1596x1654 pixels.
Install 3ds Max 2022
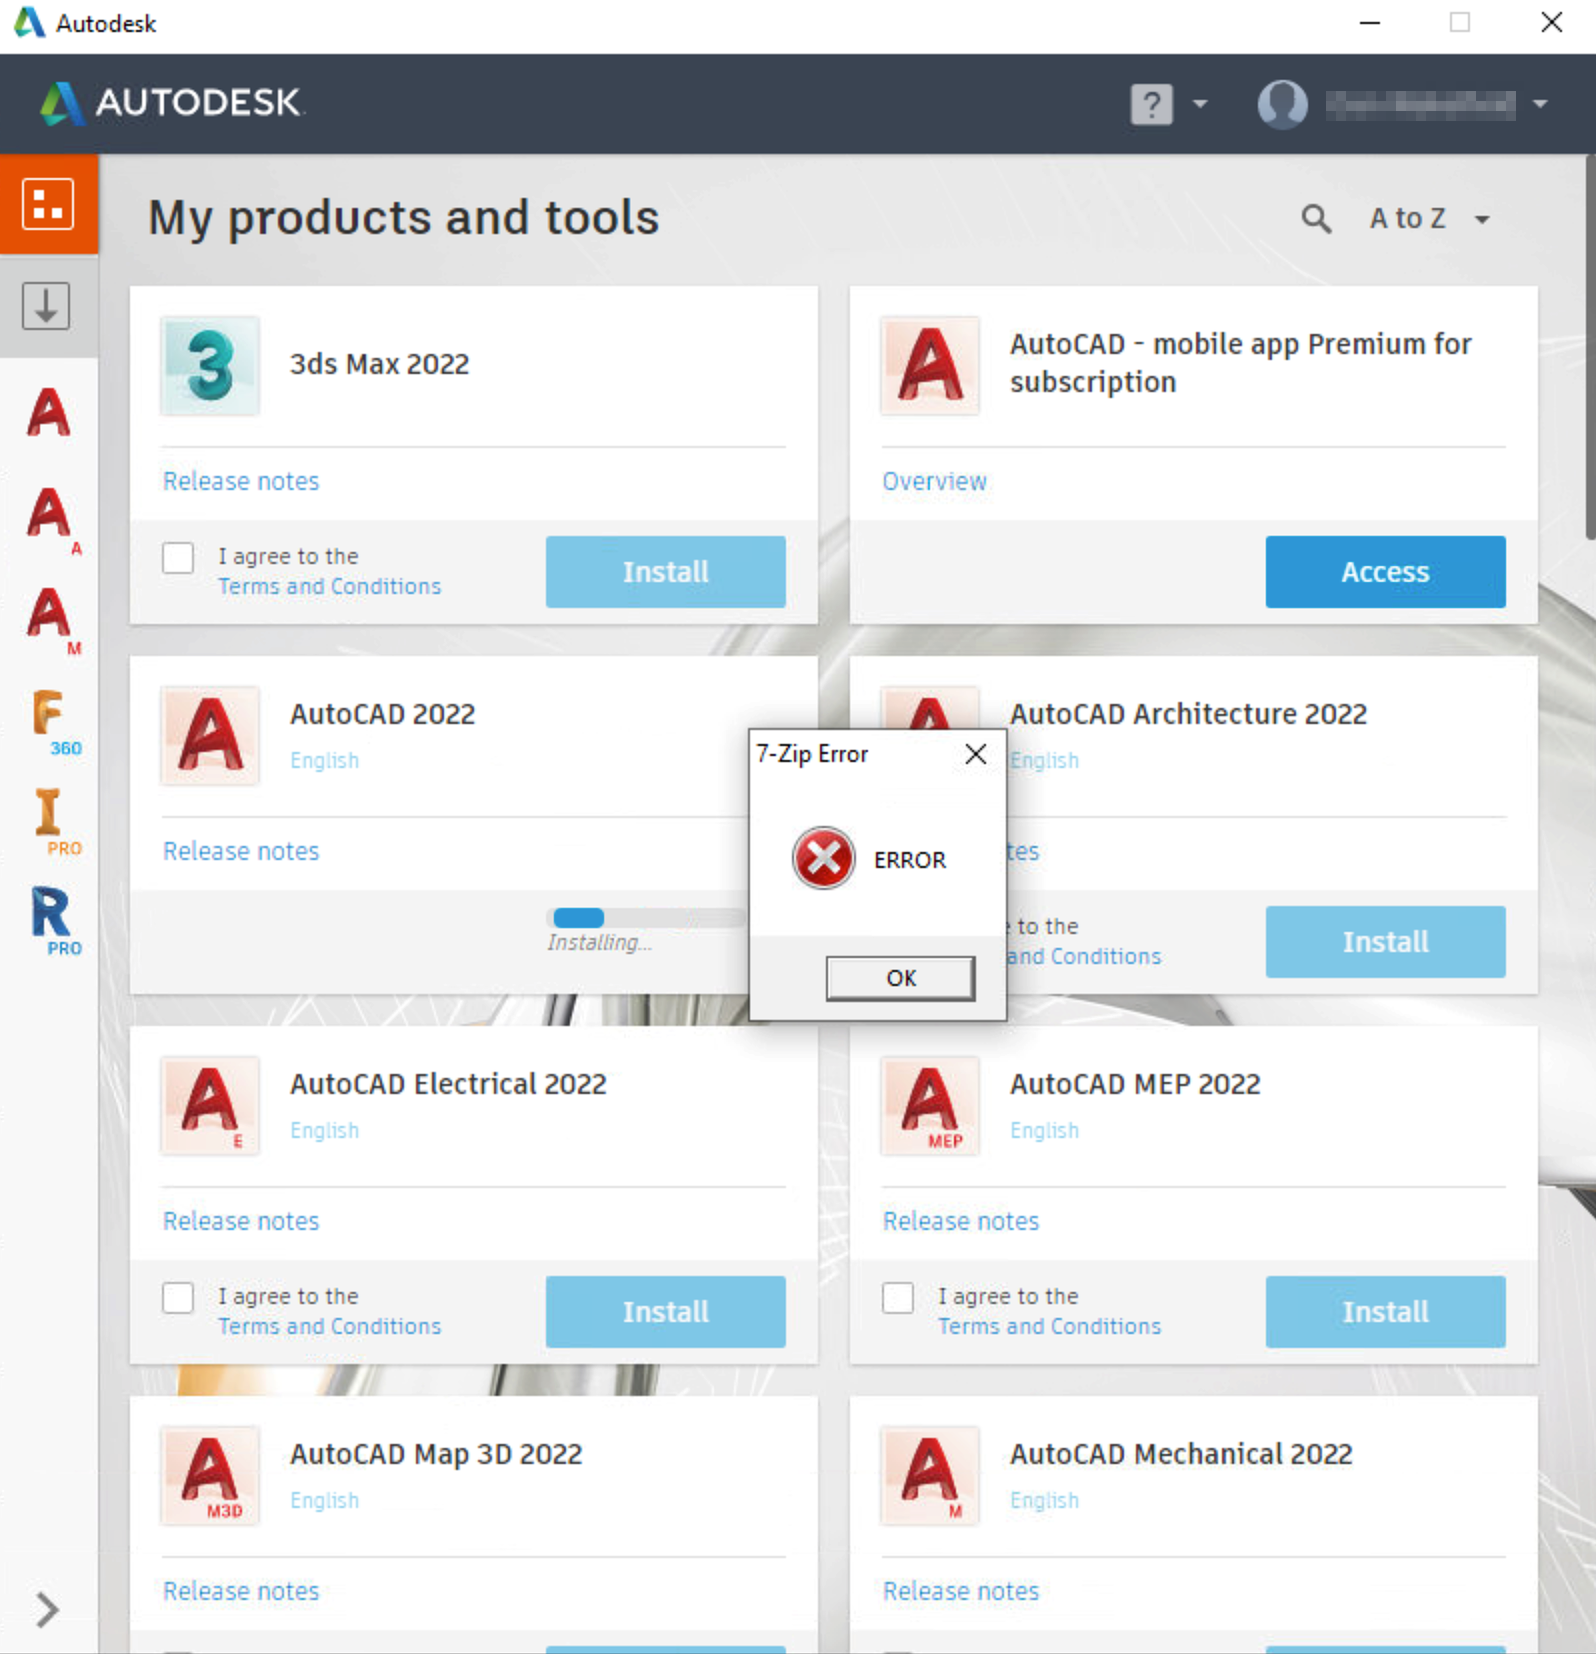665,571
